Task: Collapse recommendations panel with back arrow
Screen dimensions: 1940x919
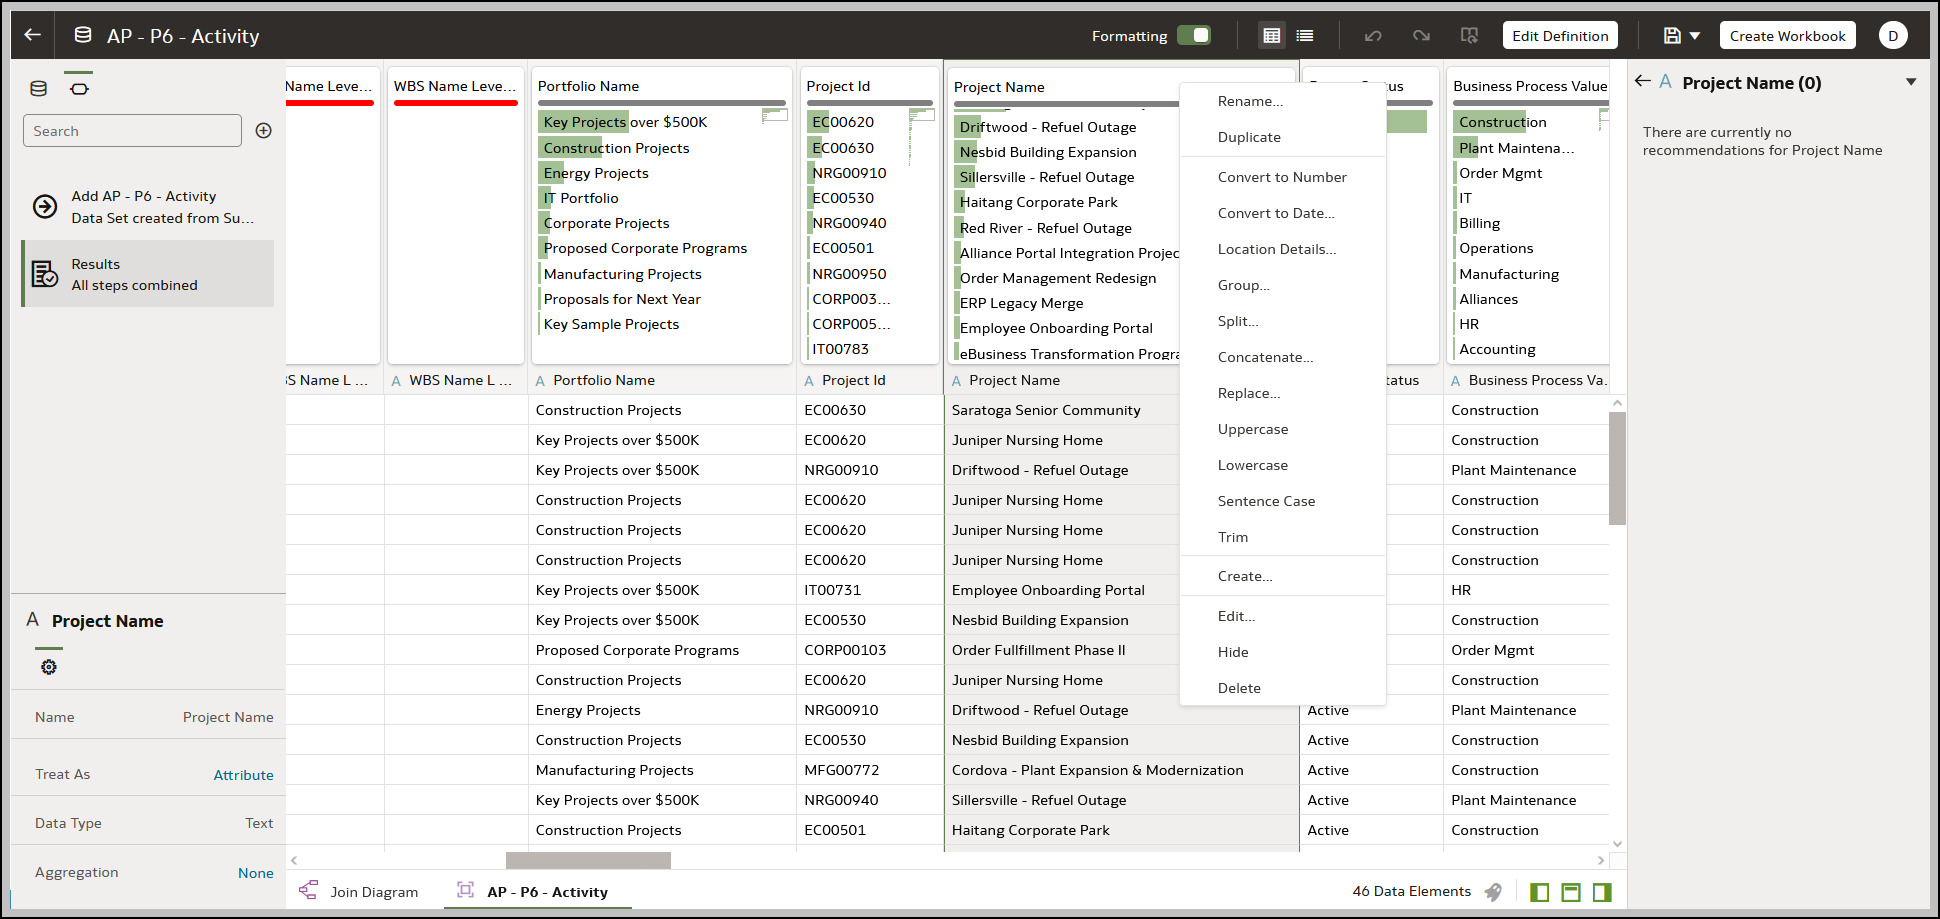Action: [x=1642, y=81]
